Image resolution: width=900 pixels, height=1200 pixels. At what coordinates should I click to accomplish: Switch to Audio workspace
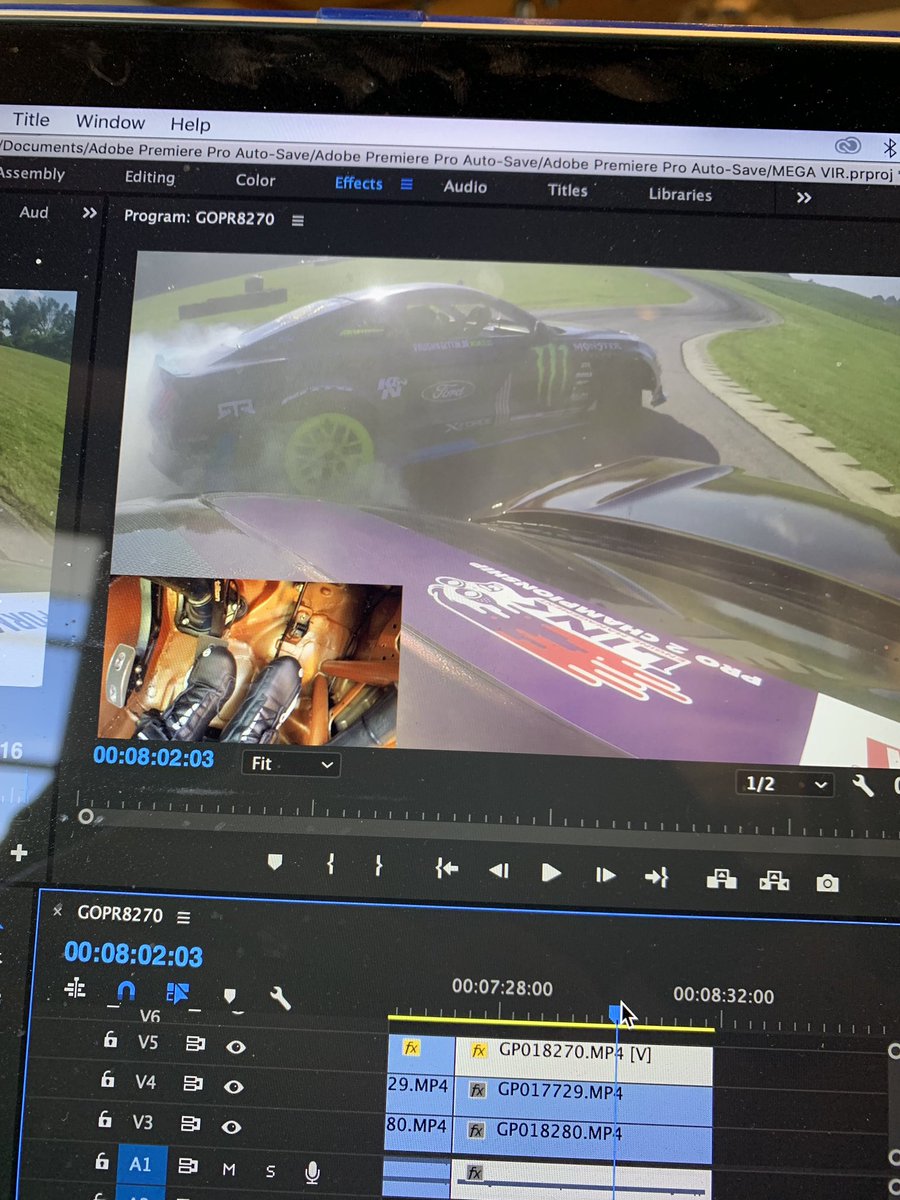(465, 186)
